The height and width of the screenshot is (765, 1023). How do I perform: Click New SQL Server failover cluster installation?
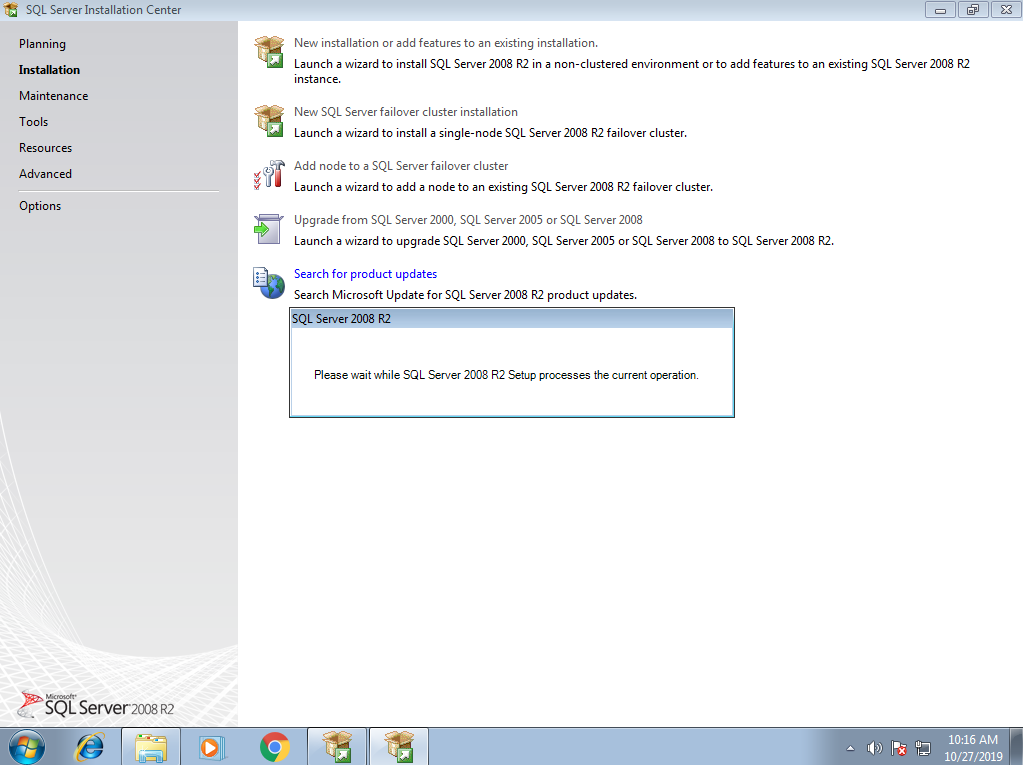406,112
